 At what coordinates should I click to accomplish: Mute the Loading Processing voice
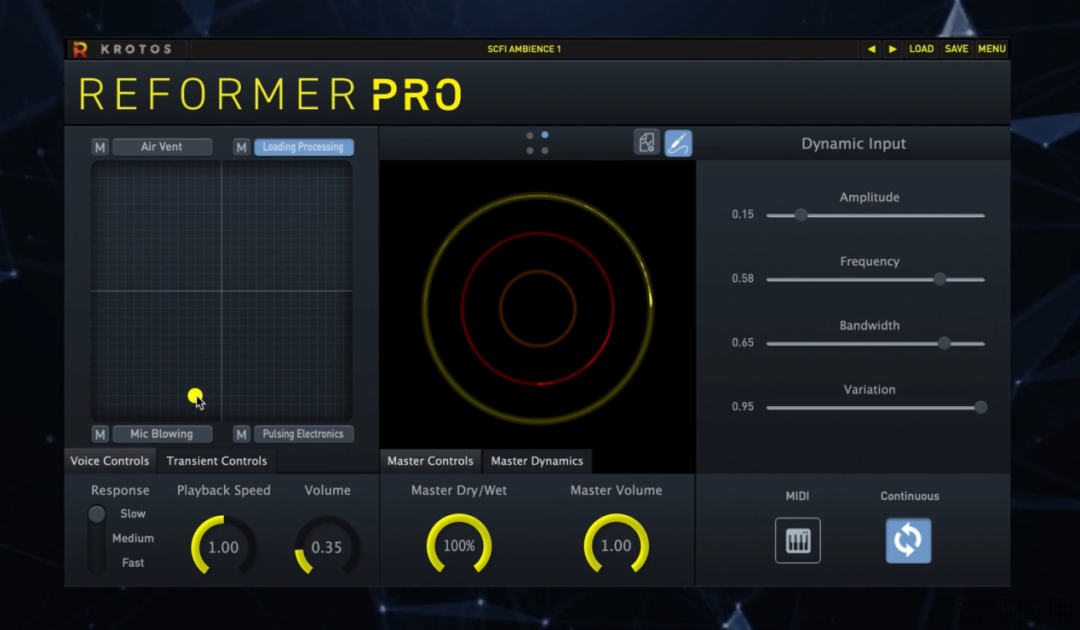pyautogui.click(x=241, y=147)
